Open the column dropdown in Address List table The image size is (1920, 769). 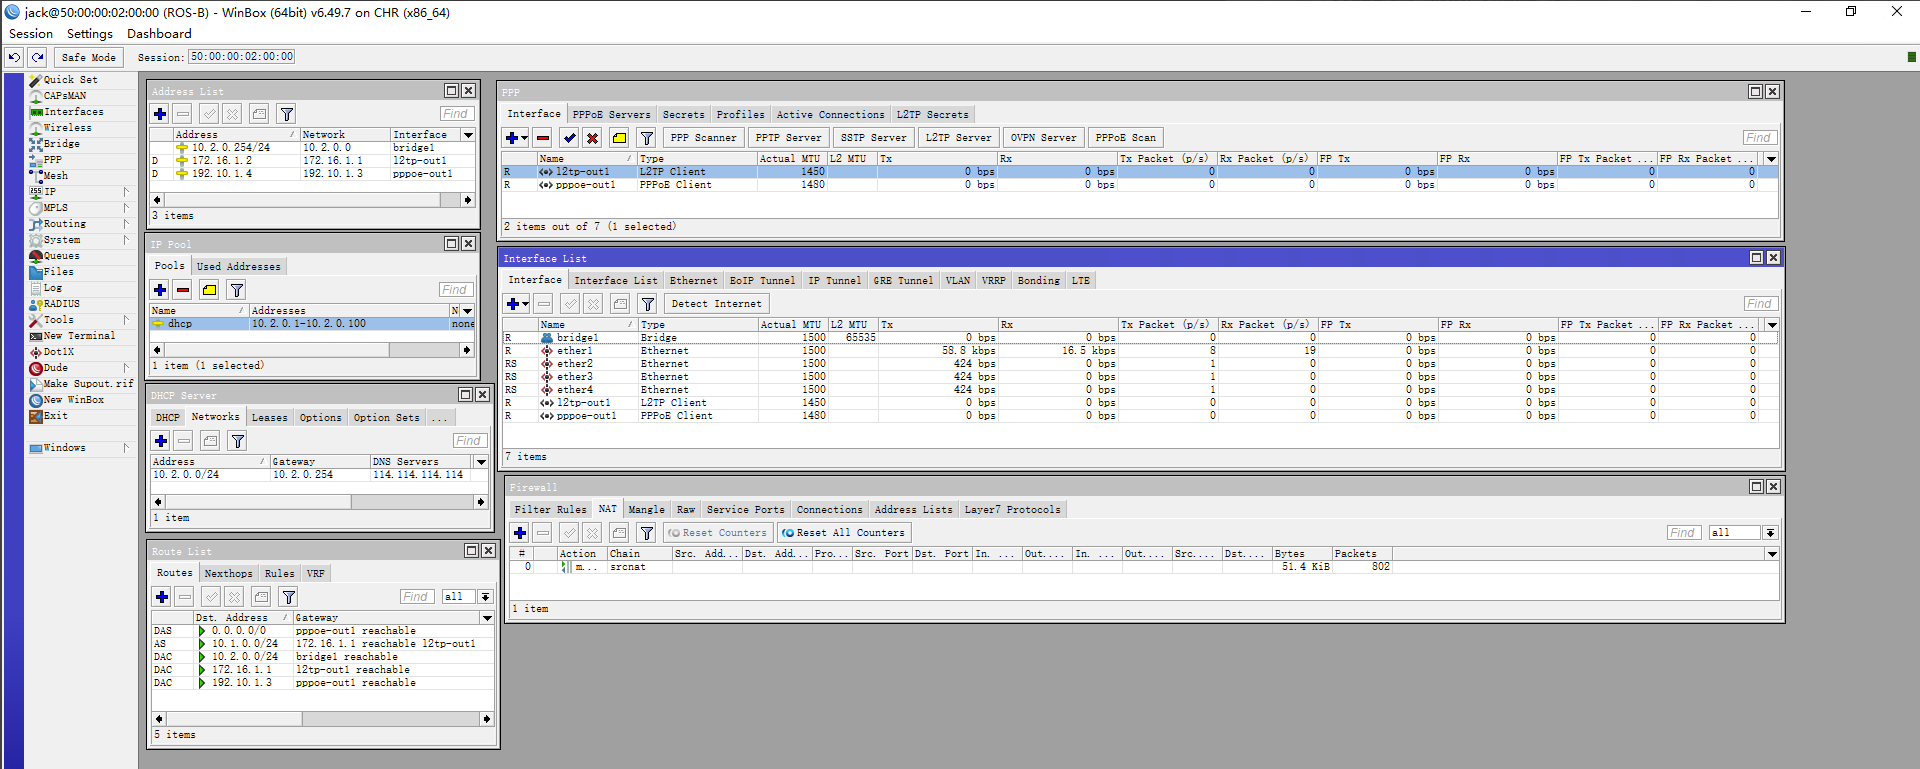pyautogui.click(x=468, y=135)
